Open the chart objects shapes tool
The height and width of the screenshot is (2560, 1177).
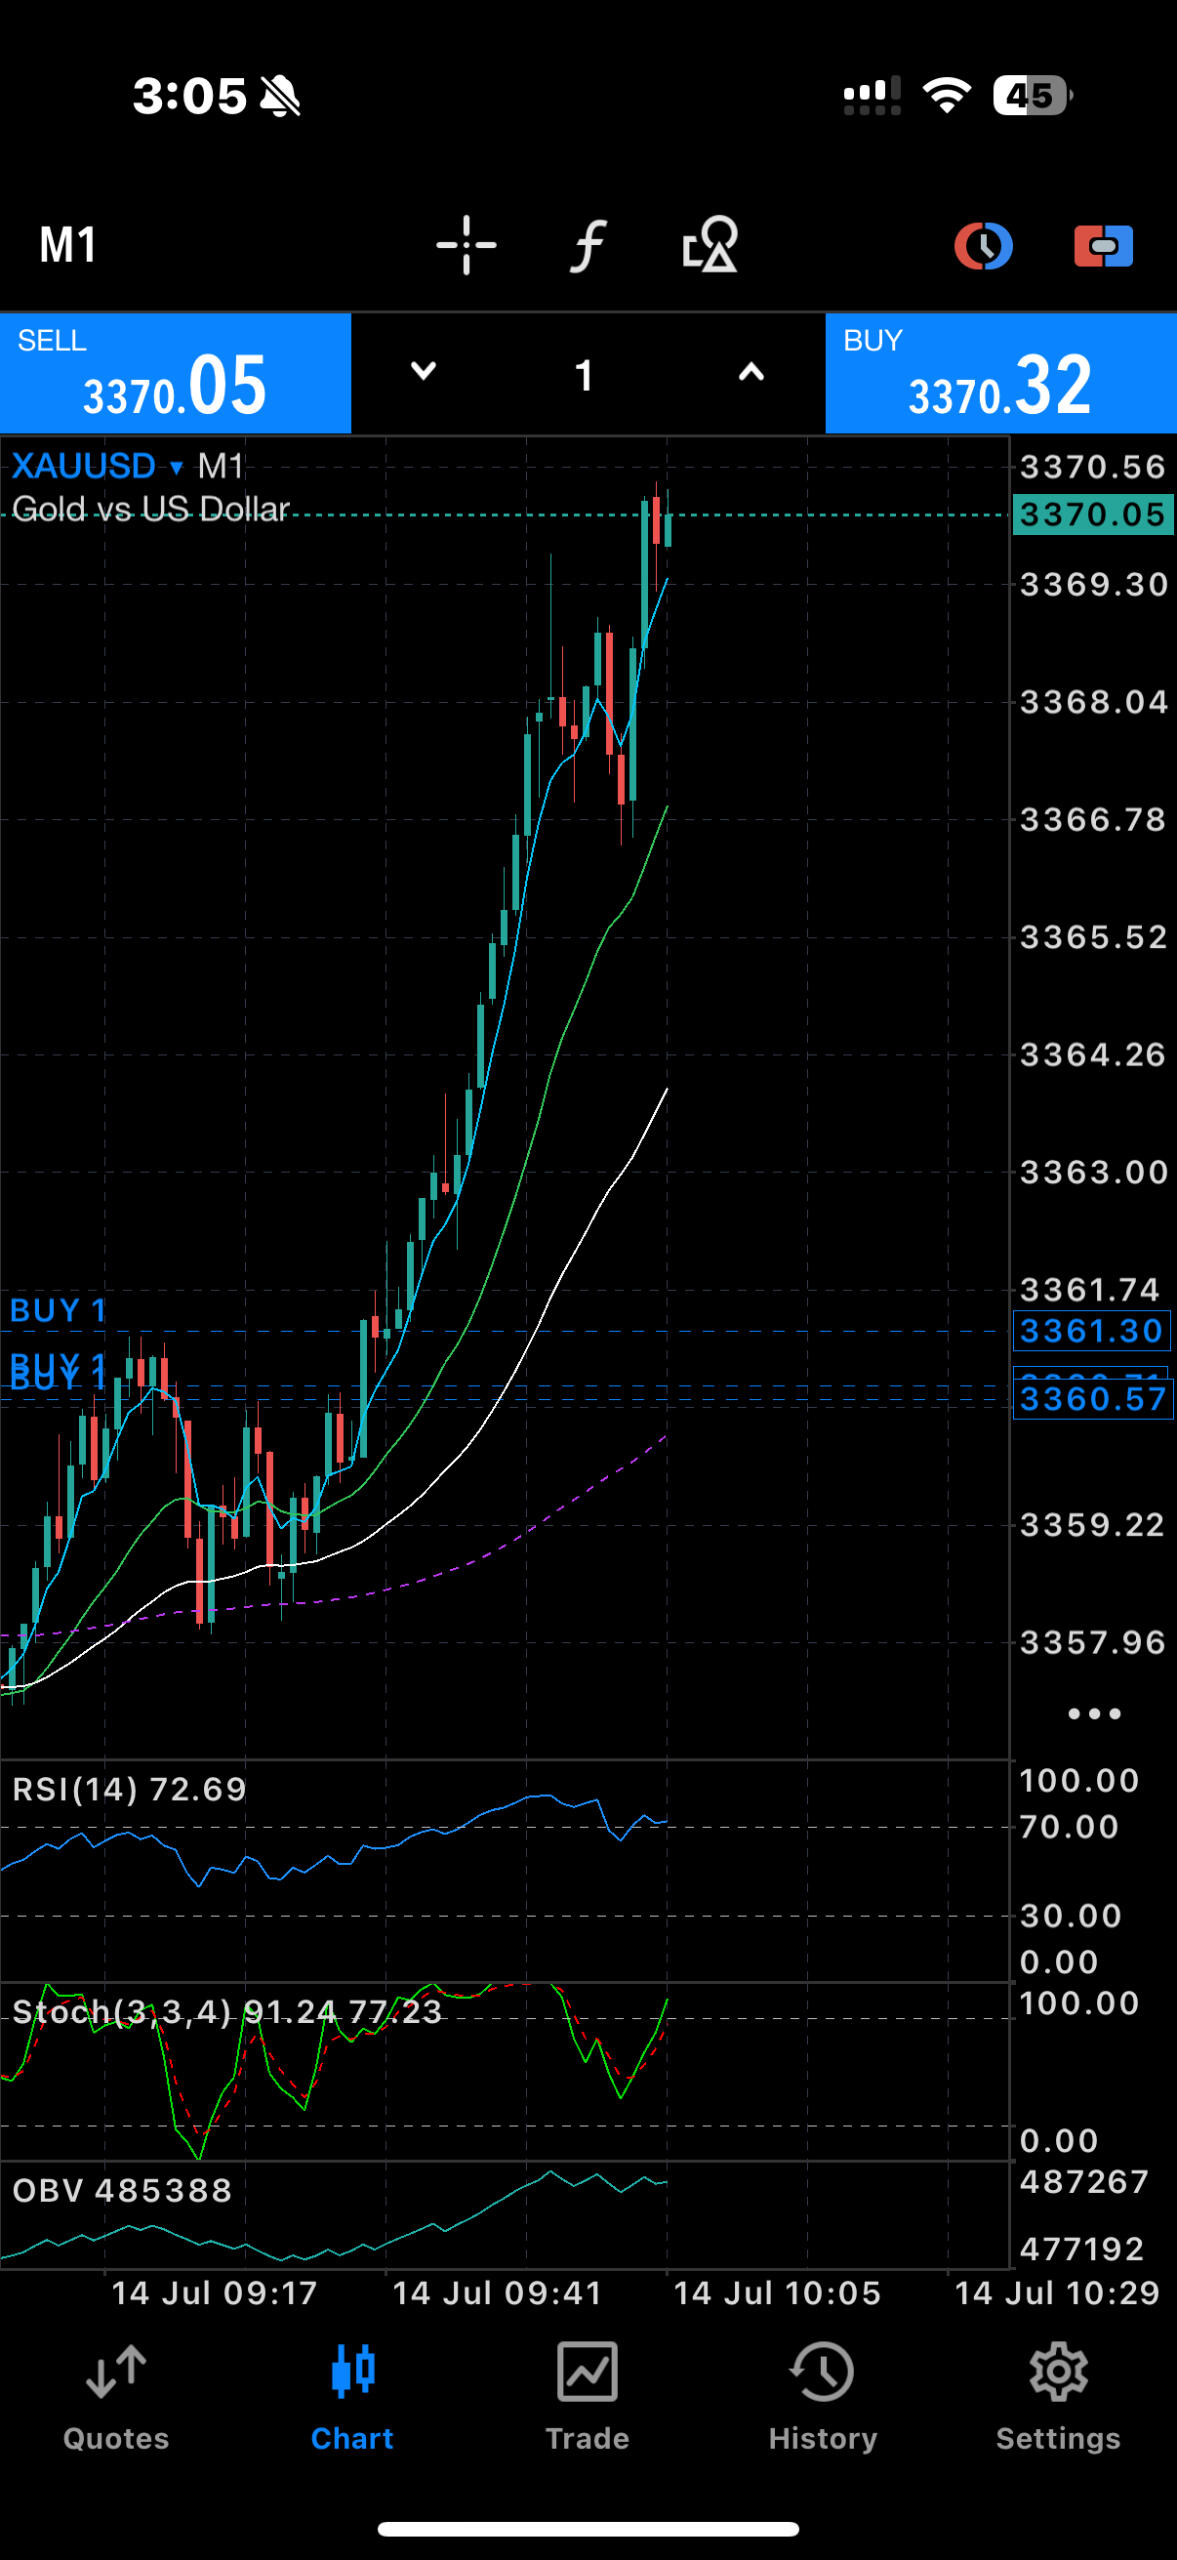710,245
